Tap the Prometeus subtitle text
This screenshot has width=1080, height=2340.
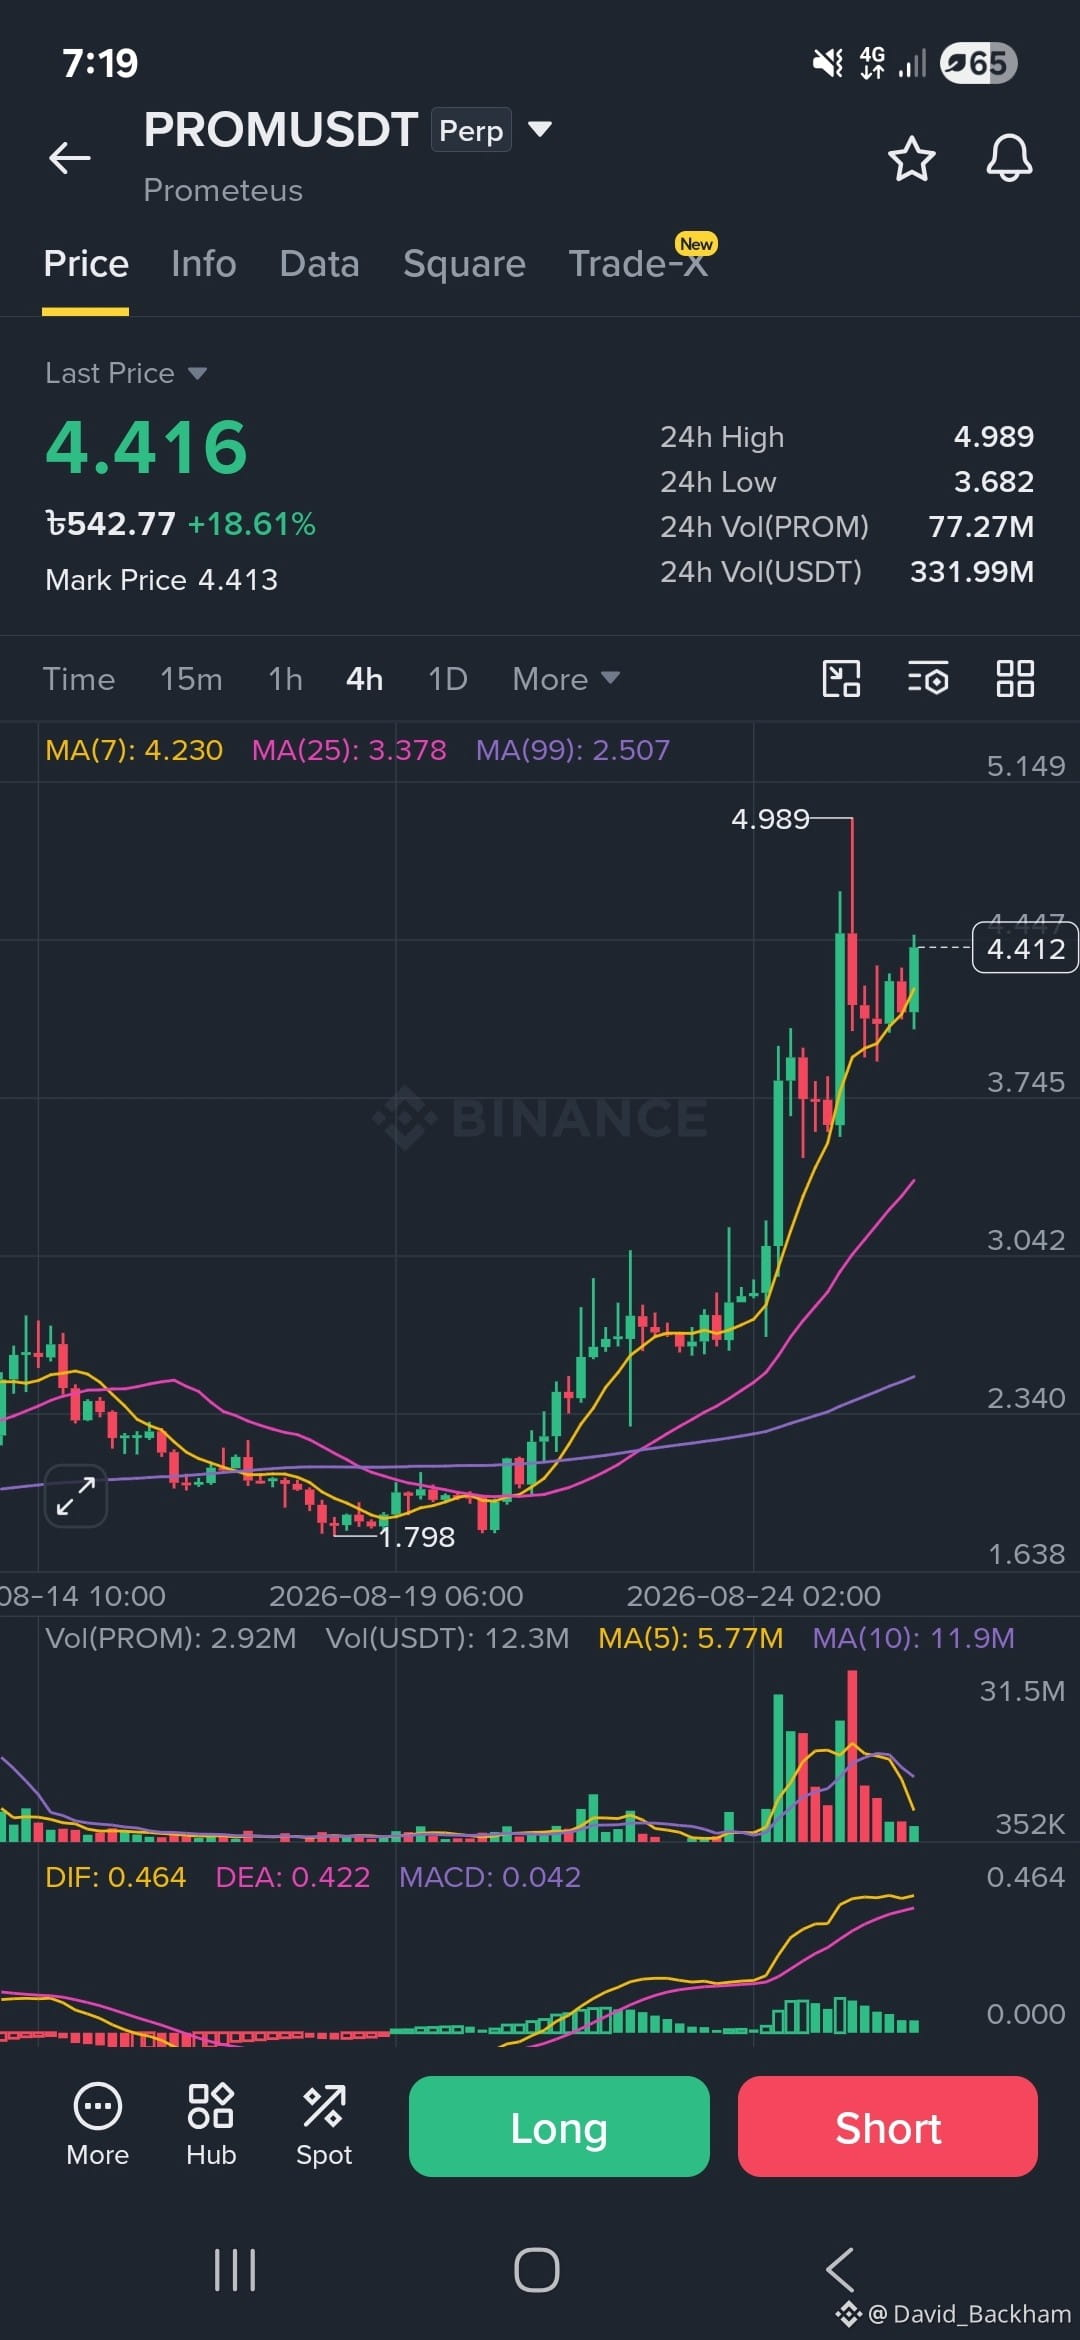tap(223, 190)
